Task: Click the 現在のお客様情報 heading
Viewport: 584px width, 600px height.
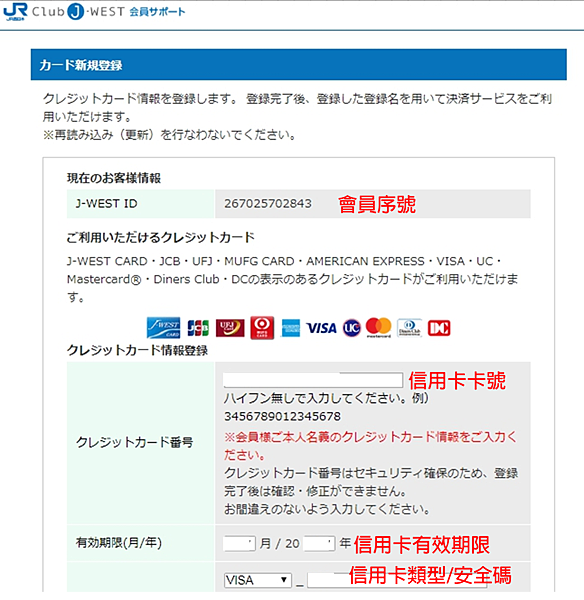Action: (114, 178)
